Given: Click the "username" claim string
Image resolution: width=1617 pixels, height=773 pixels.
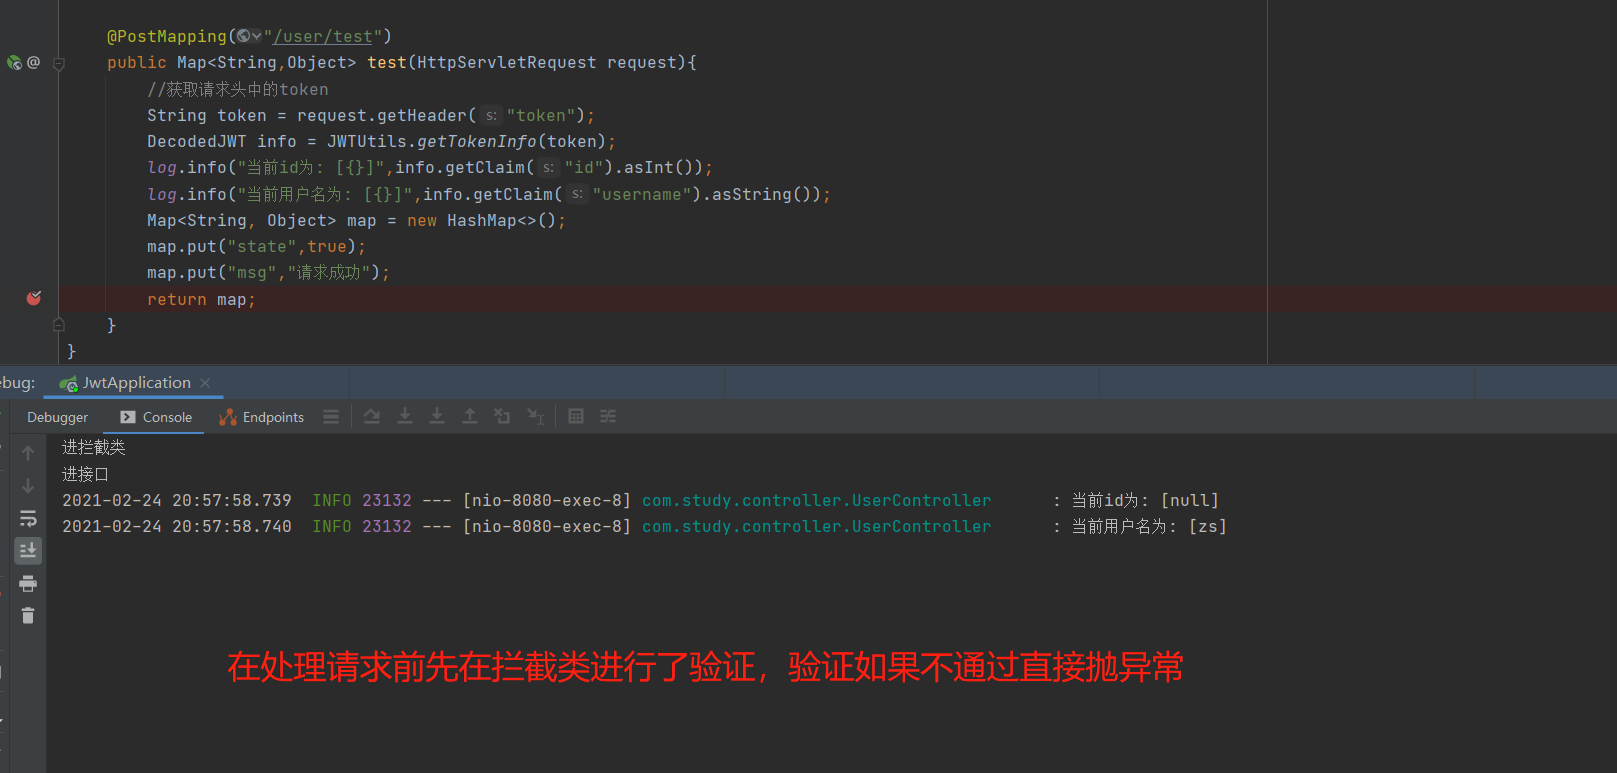Looking at the screenshot, I should (x=642, y=194).
